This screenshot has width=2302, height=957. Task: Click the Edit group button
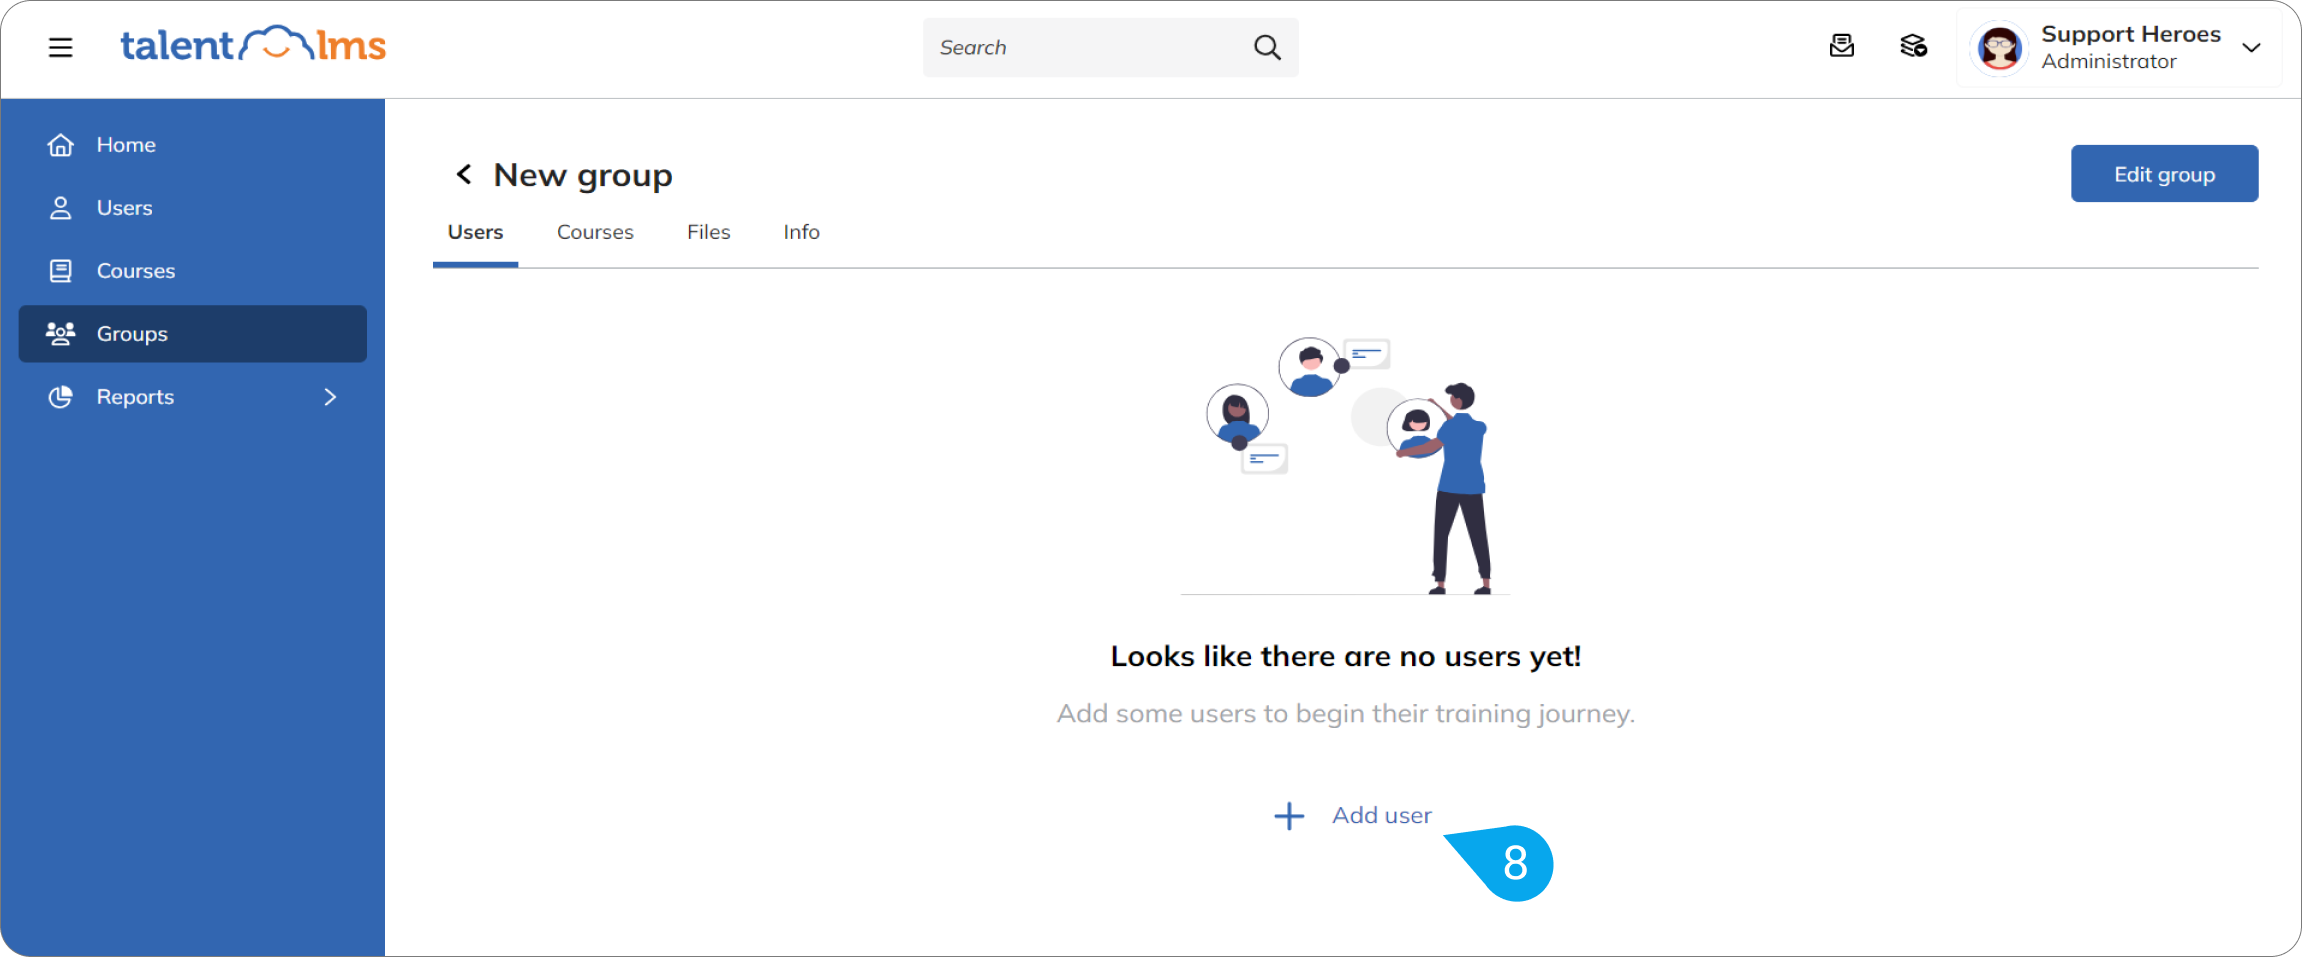(2164, 174)
